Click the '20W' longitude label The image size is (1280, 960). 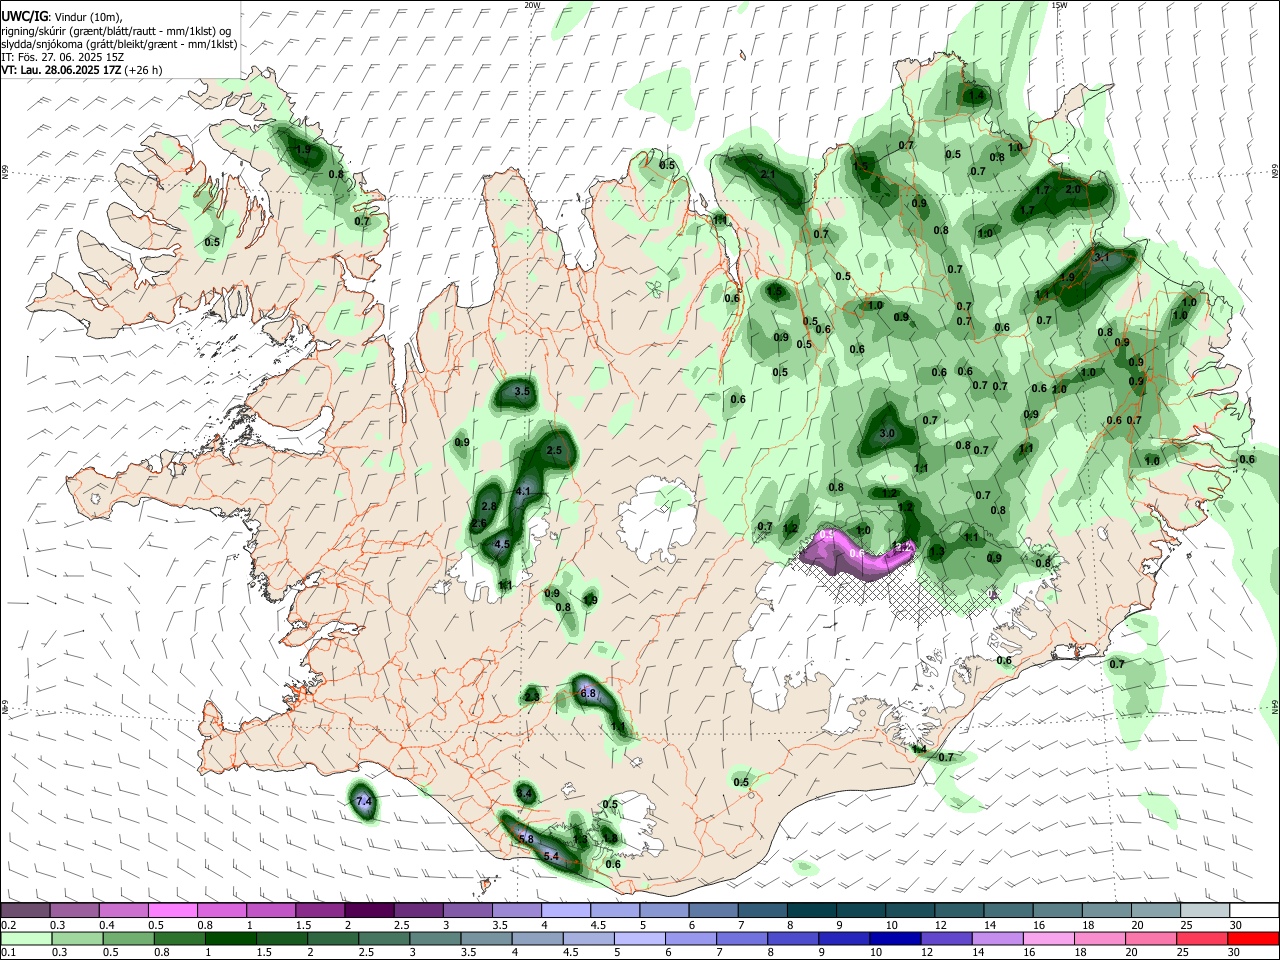(x=532, y=5)
